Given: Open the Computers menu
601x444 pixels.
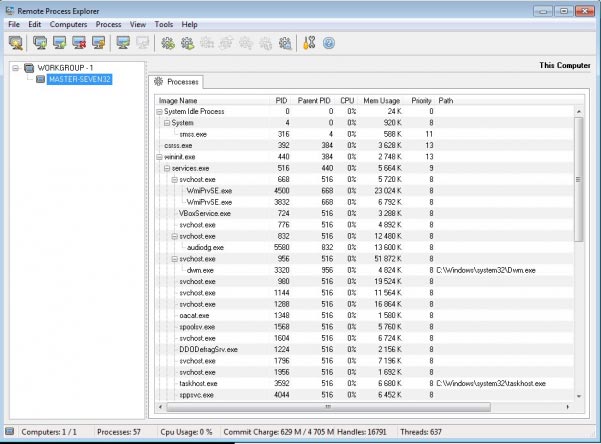Looking at the screenshot, I should coord(68,23).
